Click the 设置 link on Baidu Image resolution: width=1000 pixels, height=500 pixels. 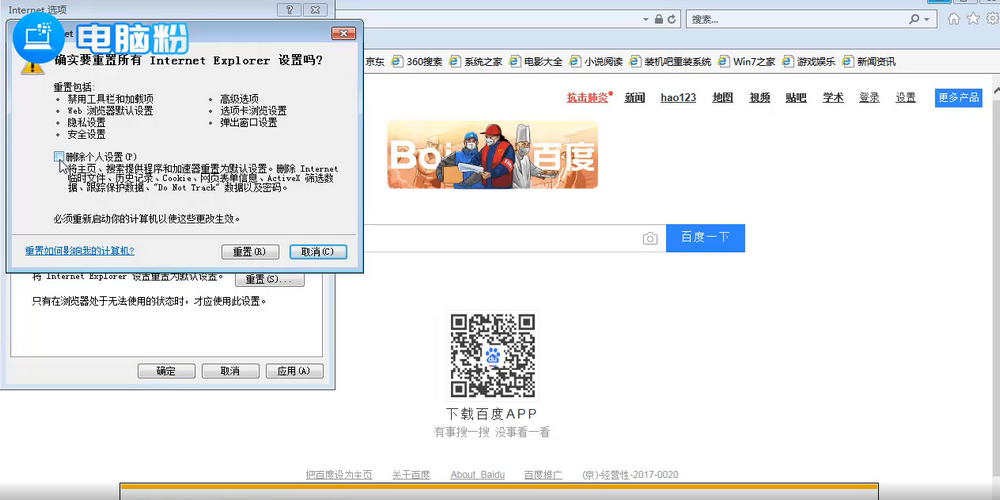[x=906, y=98]
